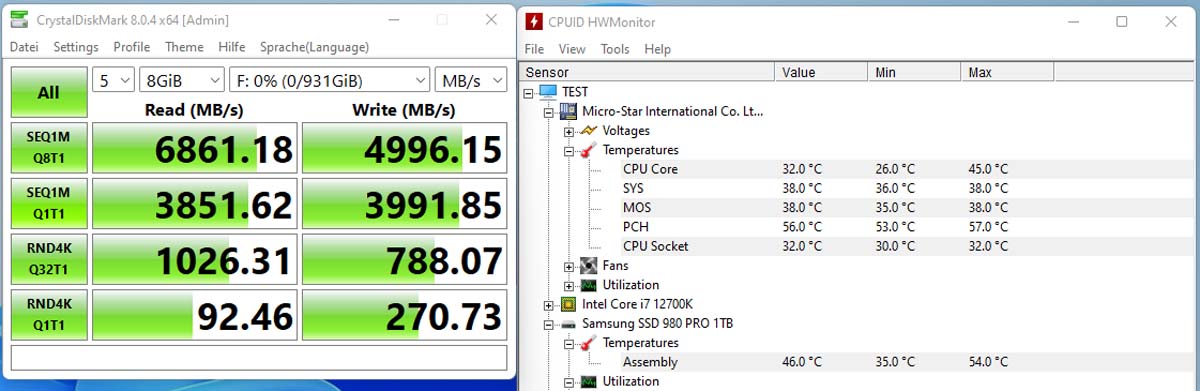Click the TEST computer monitor icon
This screenshot has height=391, width=1200.
[x=548, y=92]
